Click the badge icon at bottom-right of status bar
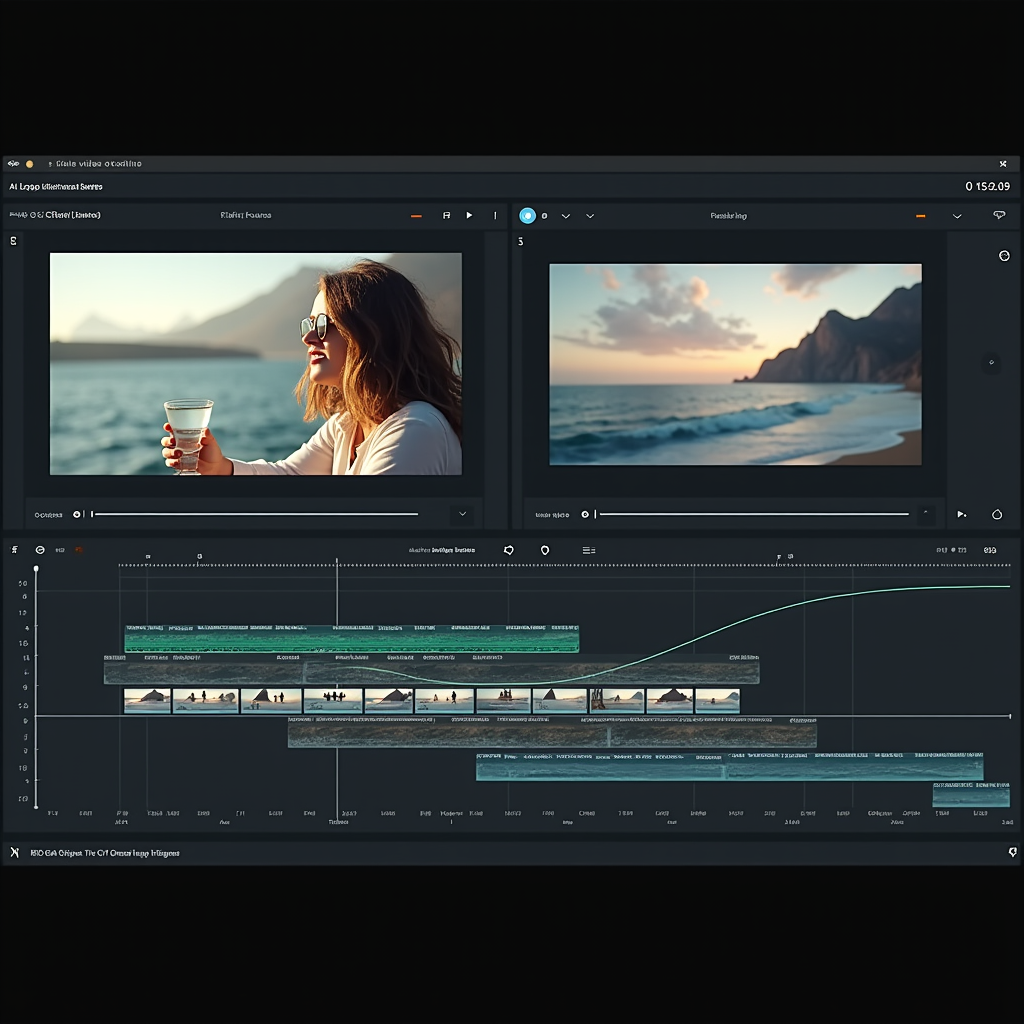The width and height of the screenshot is (1024, 1024). tap(1012, 853)
